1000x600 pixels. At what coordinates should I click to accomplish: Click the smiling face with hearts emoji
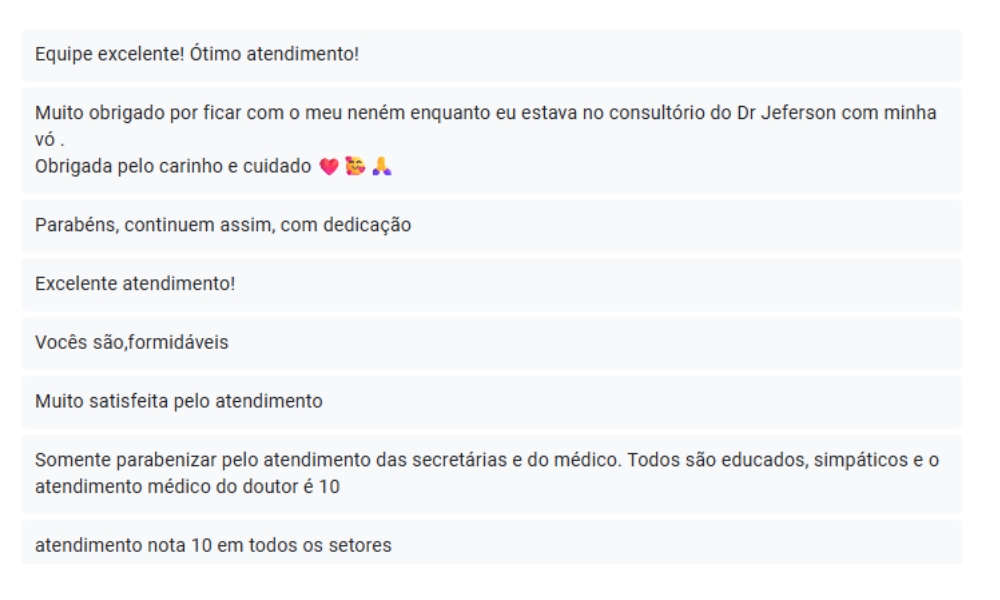[x=355, y=166]
